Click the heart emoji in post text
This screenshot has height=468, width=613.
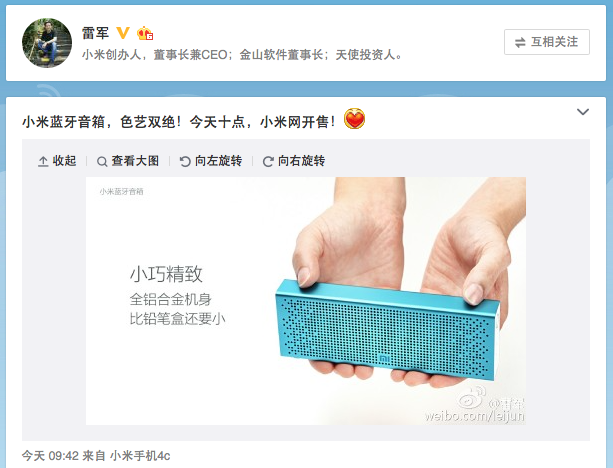(354, 119)
